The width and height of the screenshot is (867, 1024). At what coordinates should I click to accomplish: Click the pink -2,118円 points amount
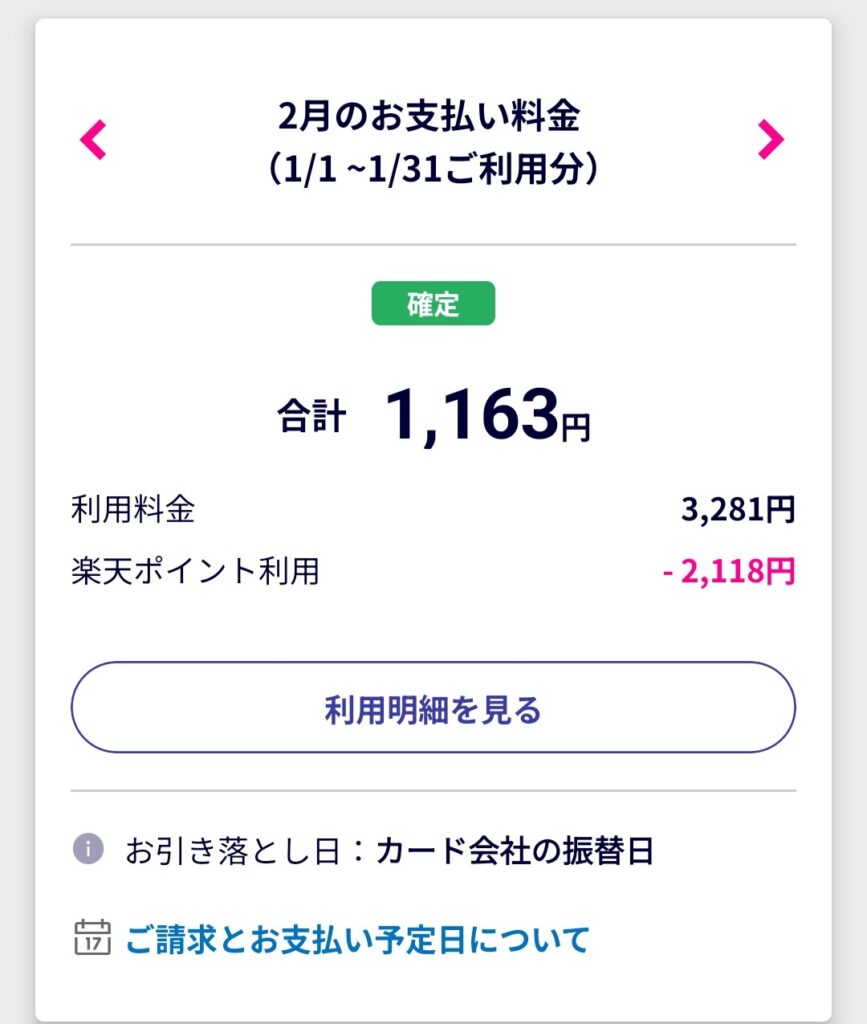coord(729,571)
